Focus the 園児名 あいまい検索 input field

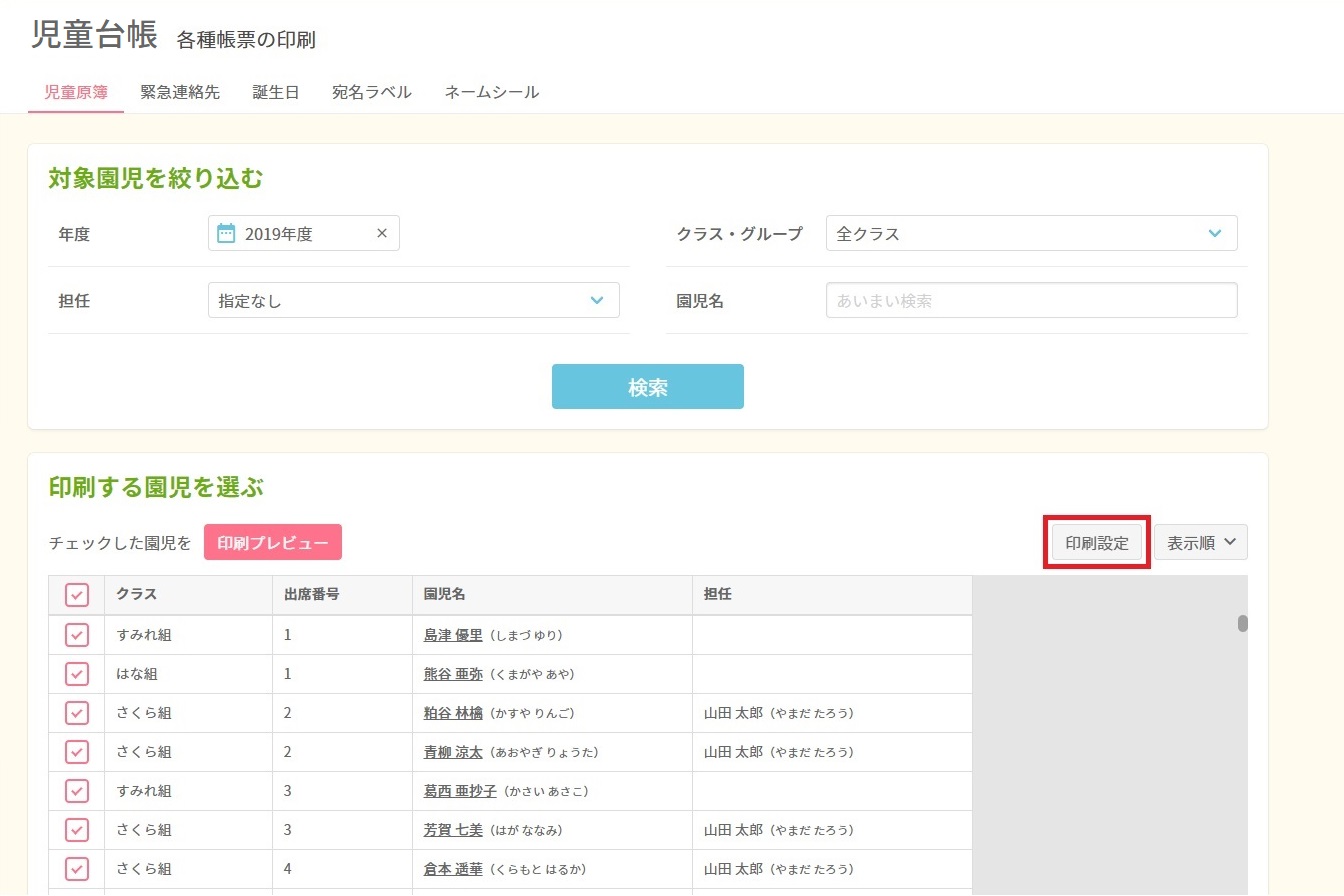[x=1031, y=300]
